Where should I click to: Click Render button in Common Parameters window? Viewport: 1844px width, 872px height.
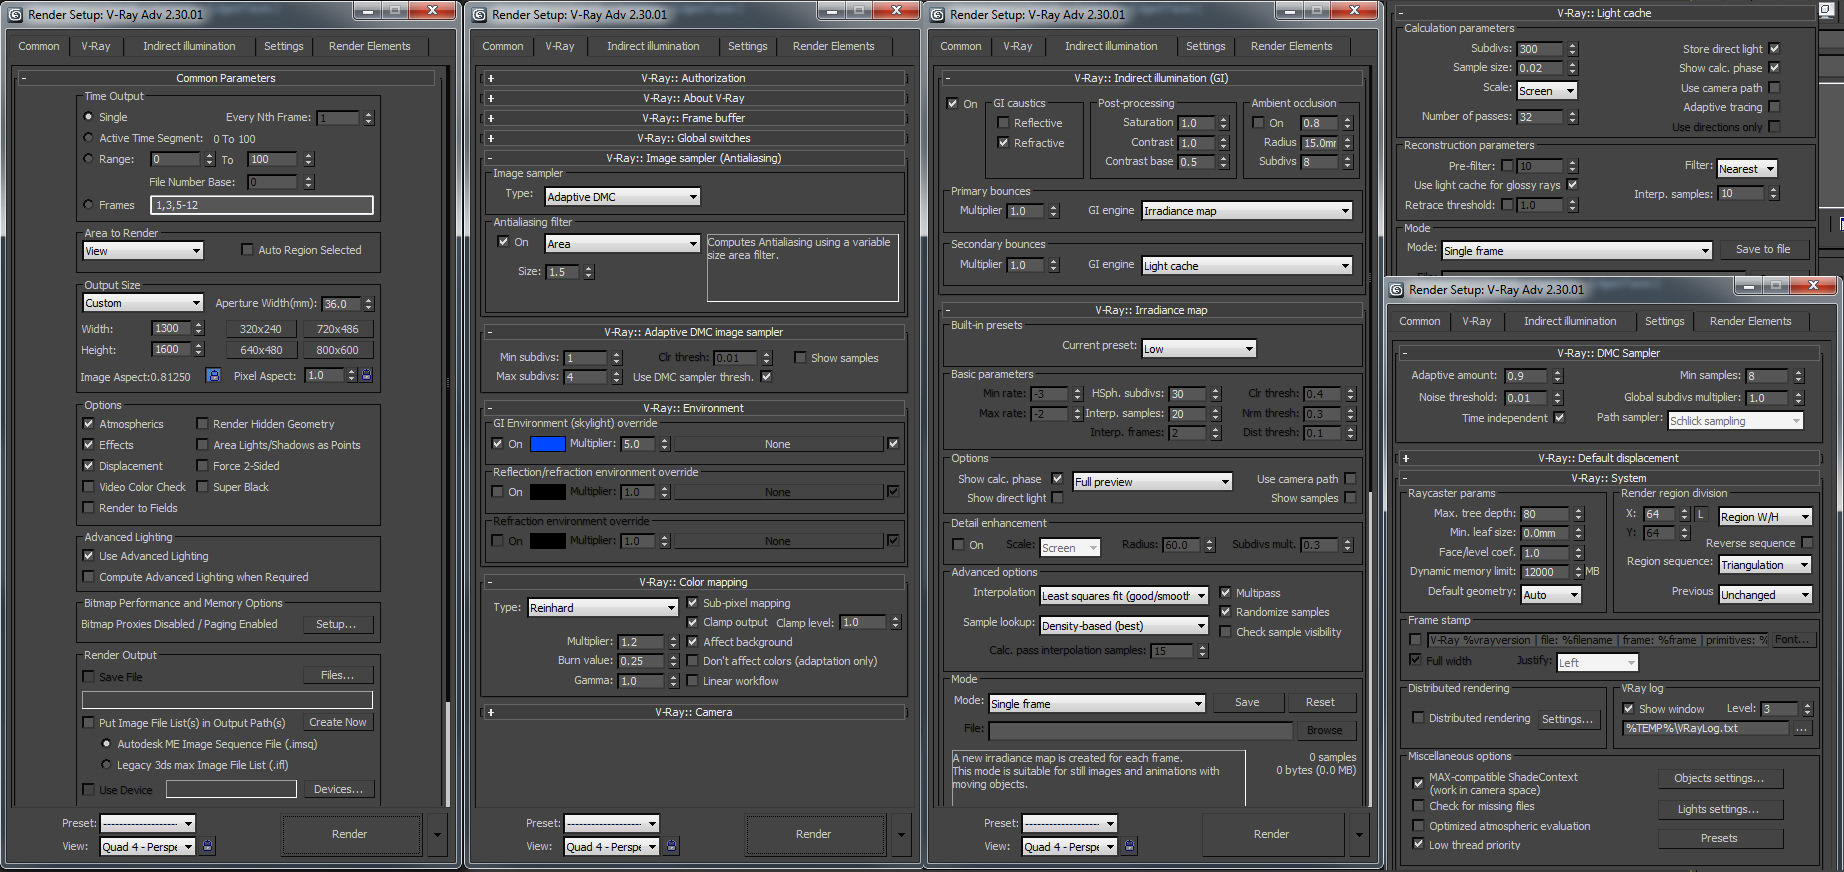(349, 834)
